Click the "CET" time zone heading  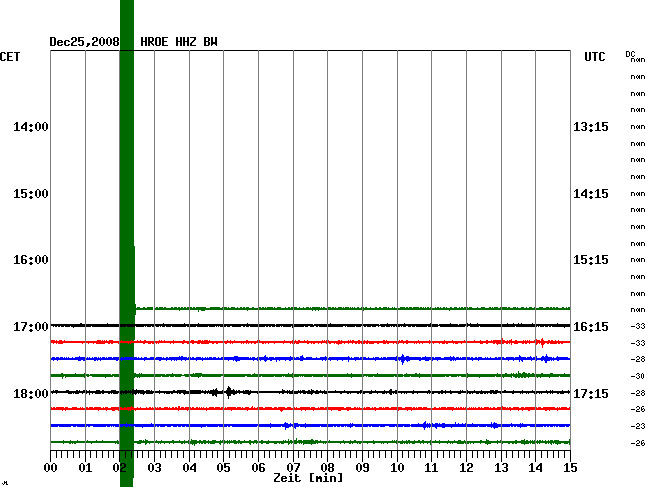coord(10,57)
